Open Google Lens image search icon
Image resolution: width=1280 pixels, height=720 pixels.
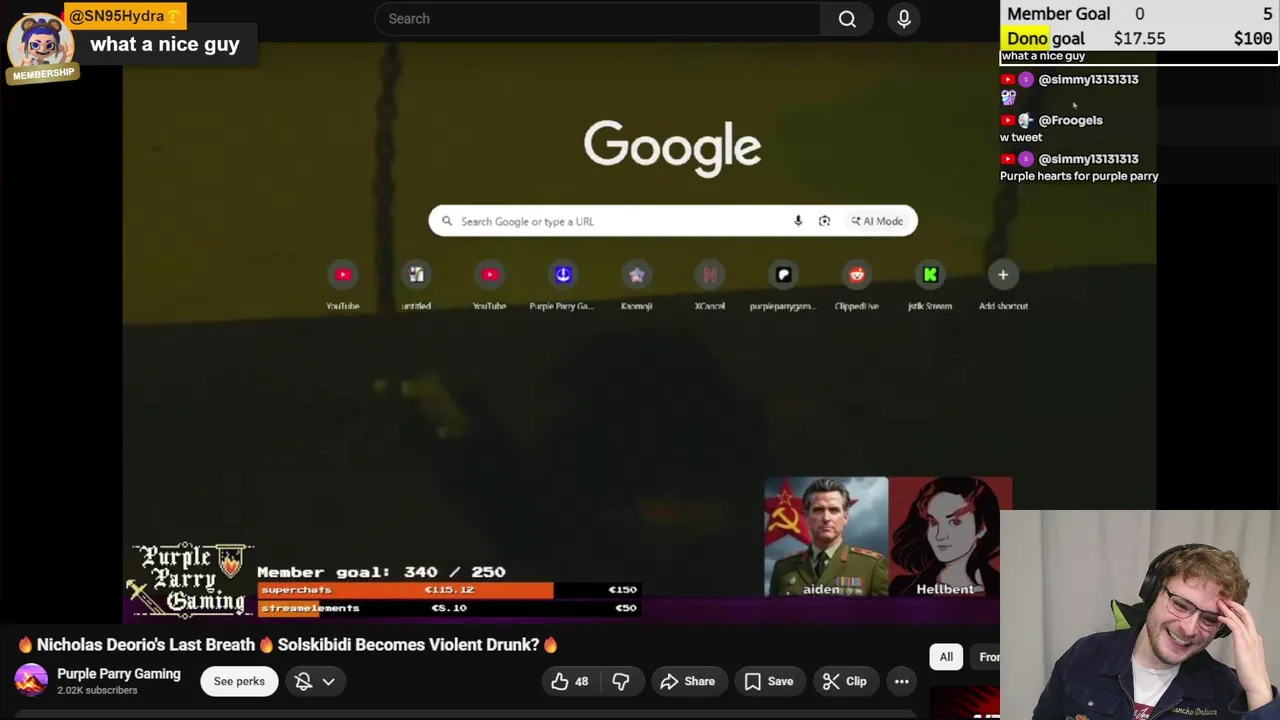tap(824, 221)
